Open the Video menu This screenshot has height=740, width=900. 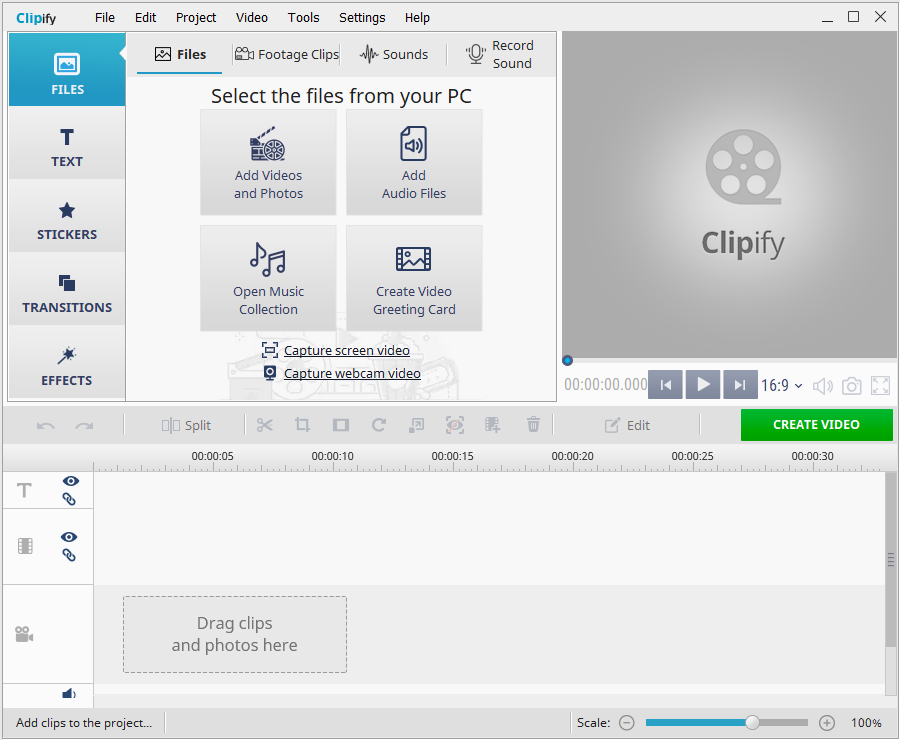[x=251, y=18]
